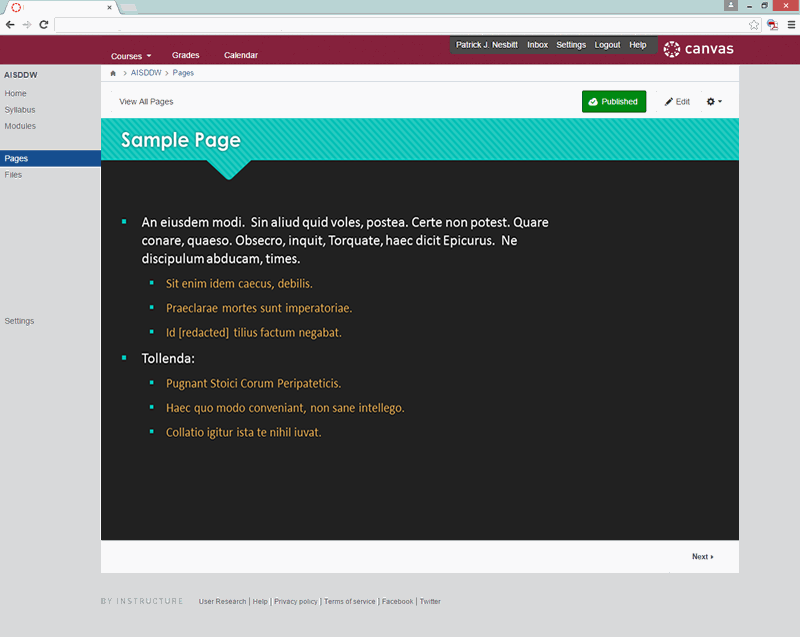800x637 pixels.
Task: Click the browser back arrow
Action: tap(10, 24)
